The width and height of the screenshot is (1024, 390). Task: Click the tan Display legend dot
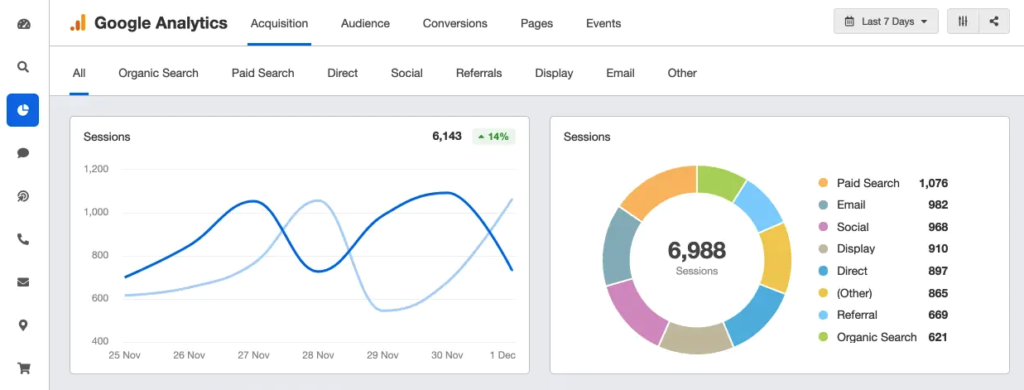click(x=823, y=249)
